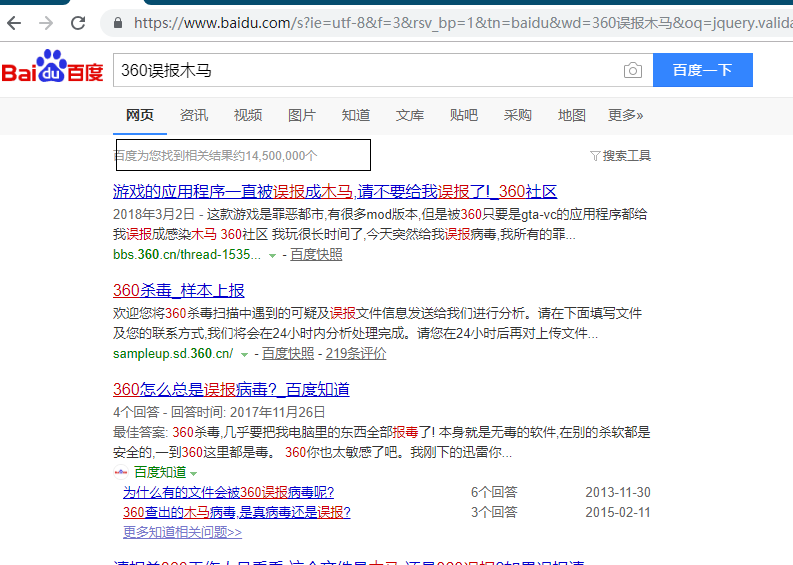Open 360怎么总是误报病毒?_百度知道 result
Image resolution: width=793 pixels, height=565 pixels.
click(x=231, y=389)
